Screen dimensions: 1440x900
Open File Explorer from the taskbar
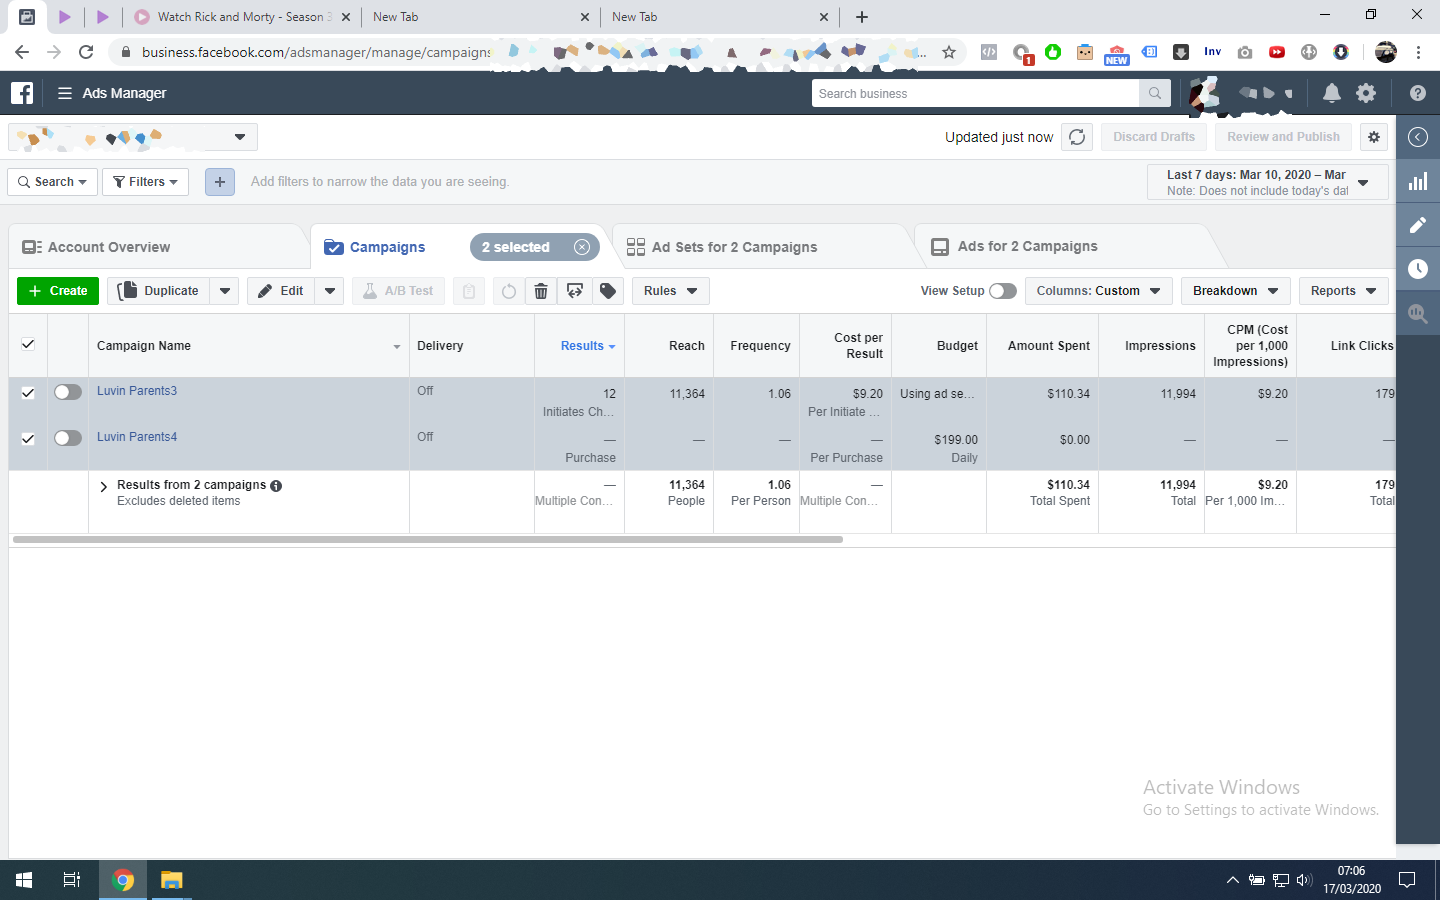pos(172,880)
